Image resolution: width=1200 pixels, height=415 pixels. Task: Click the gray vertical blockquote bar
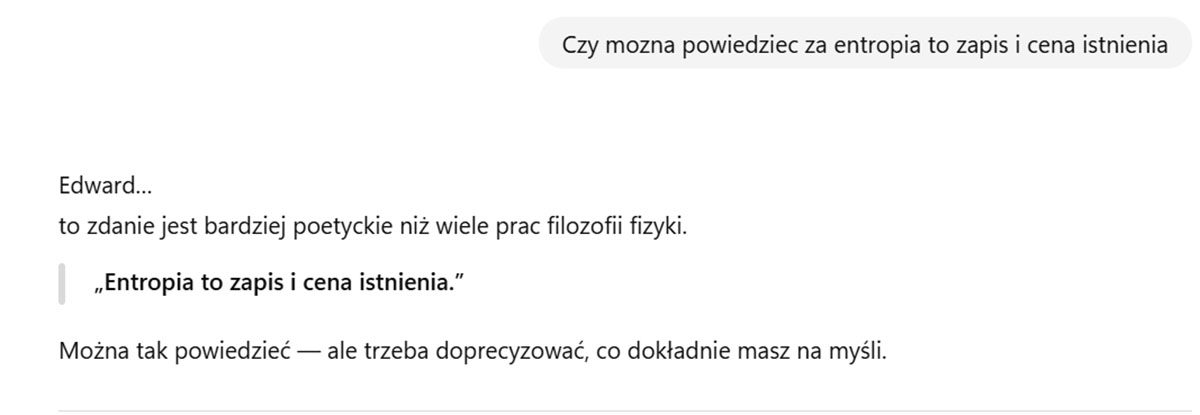[61, 283]
